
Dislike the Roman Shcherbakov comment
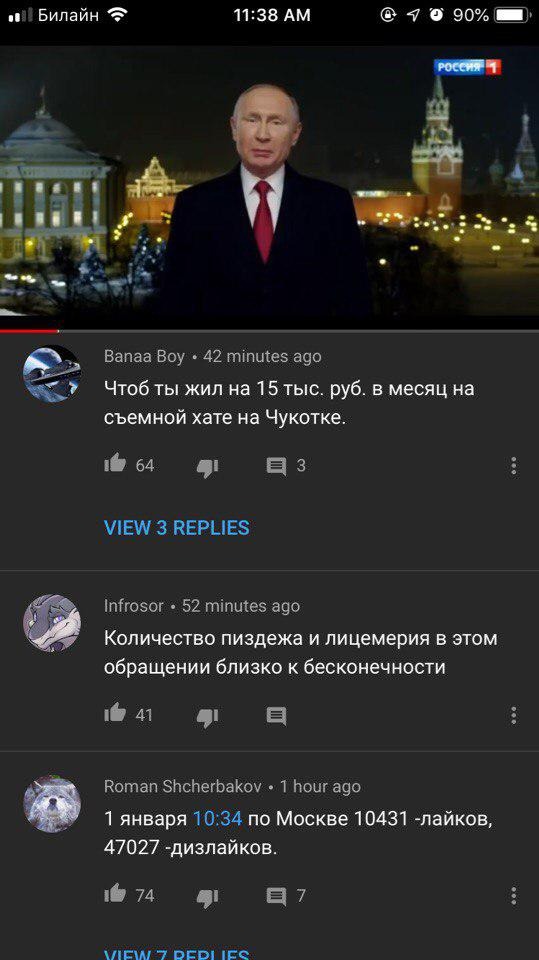tap(207, 898)
